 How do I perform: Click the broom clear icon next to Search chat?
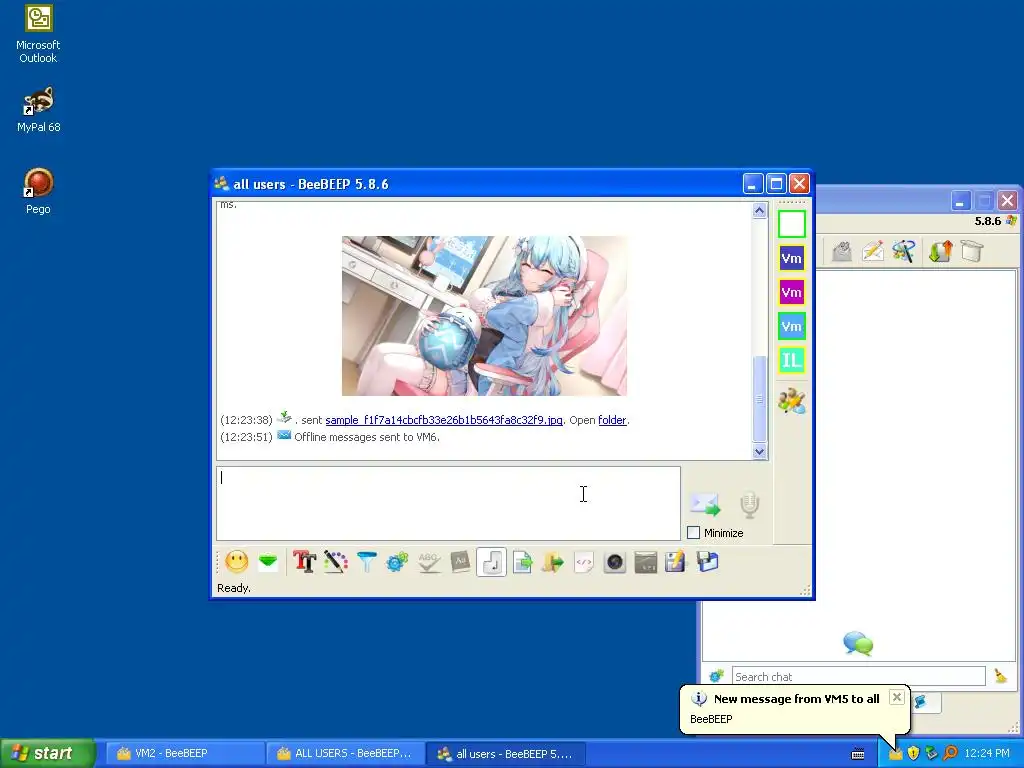coord(1000,676)
